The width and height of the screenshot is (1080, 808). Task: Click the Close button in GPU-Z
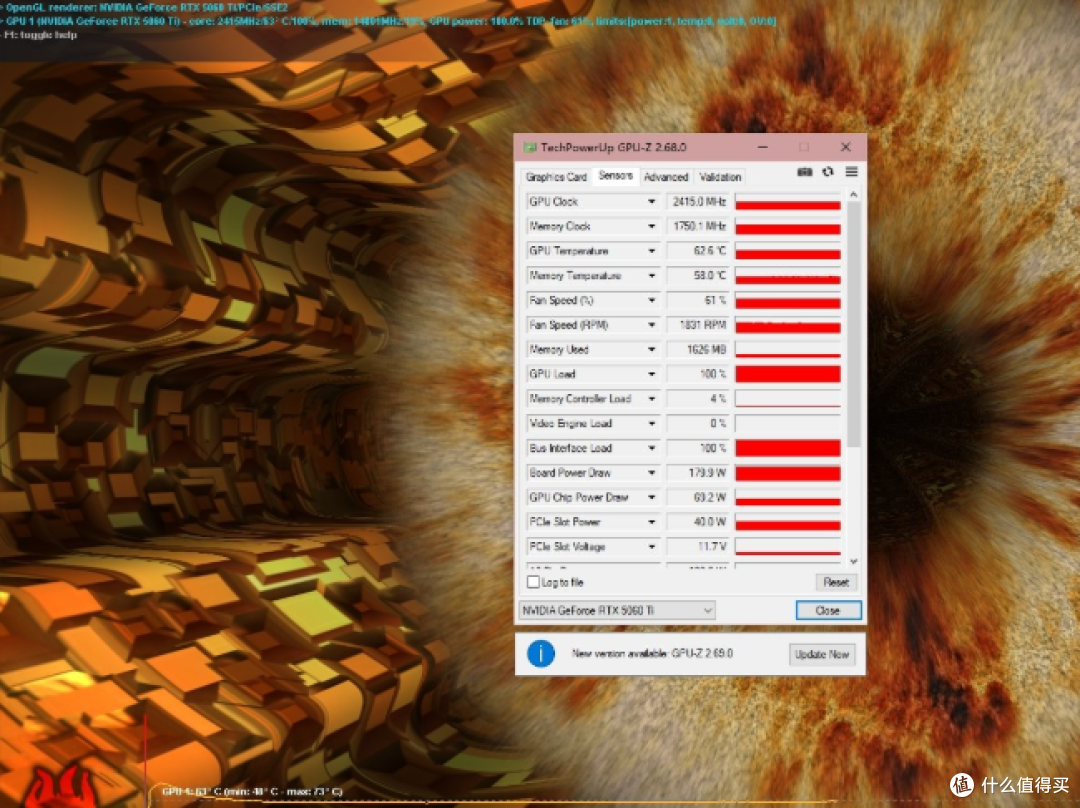pyautogui.click(x=828, y=610)
